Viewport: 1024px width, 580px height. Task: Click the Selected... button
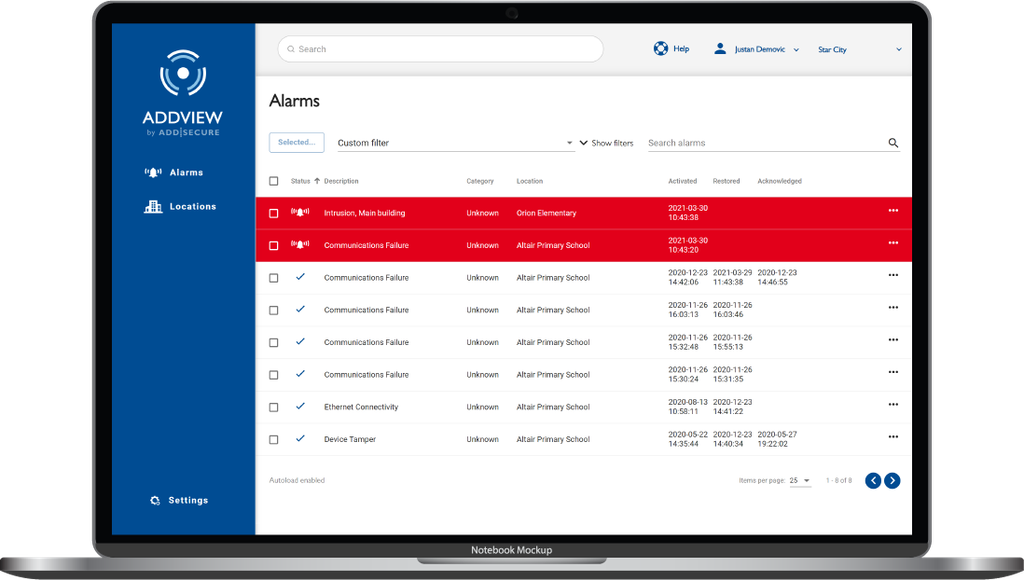[296, 142]
